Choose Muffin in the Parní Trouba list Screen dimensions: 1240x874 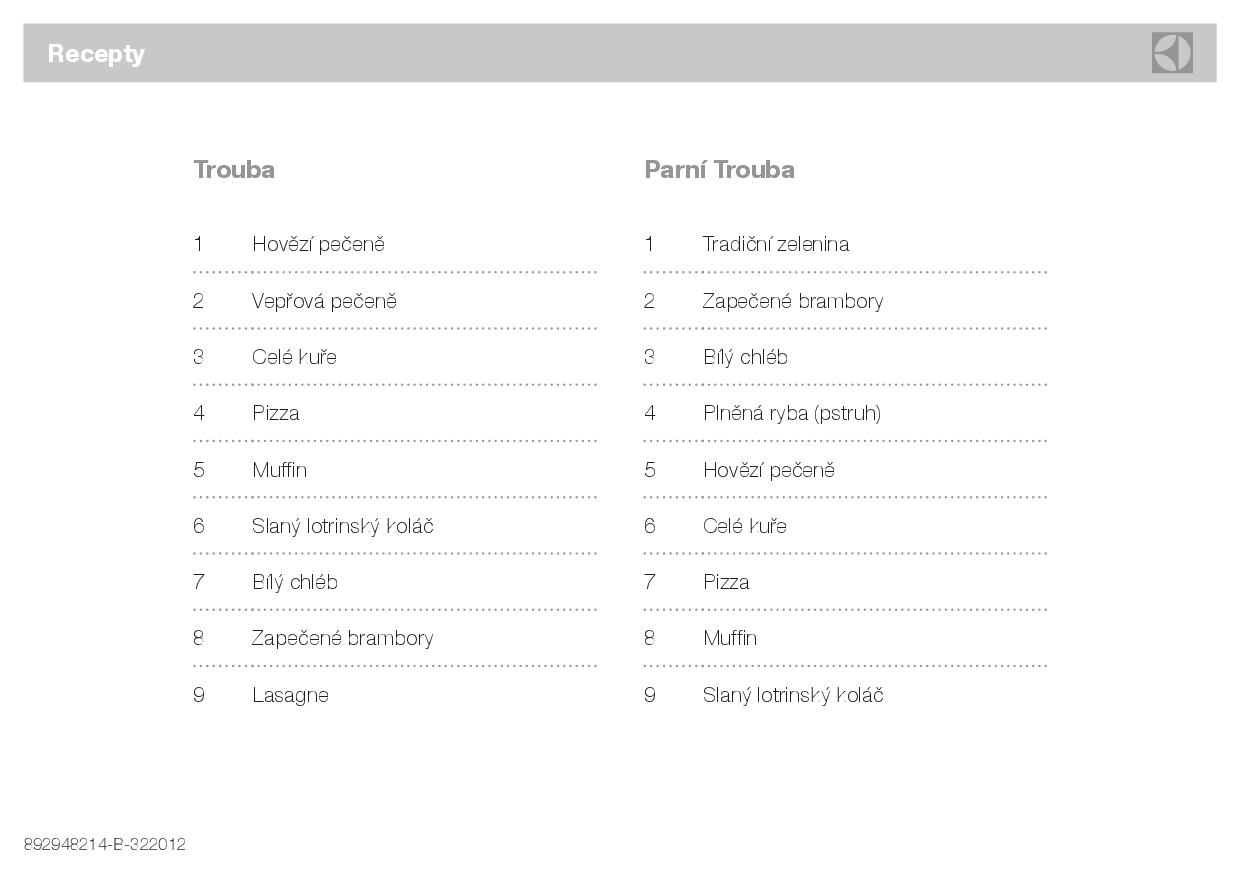pyautogui.click(x=730, y=638)
